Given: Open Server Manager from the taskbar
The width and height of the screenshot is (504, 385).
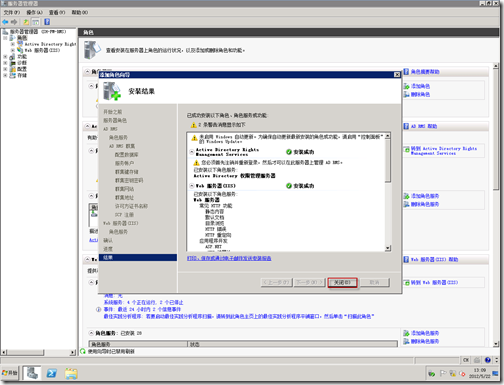Looking at the screenshot, I should pyautogui.click(x=32, y=373).
